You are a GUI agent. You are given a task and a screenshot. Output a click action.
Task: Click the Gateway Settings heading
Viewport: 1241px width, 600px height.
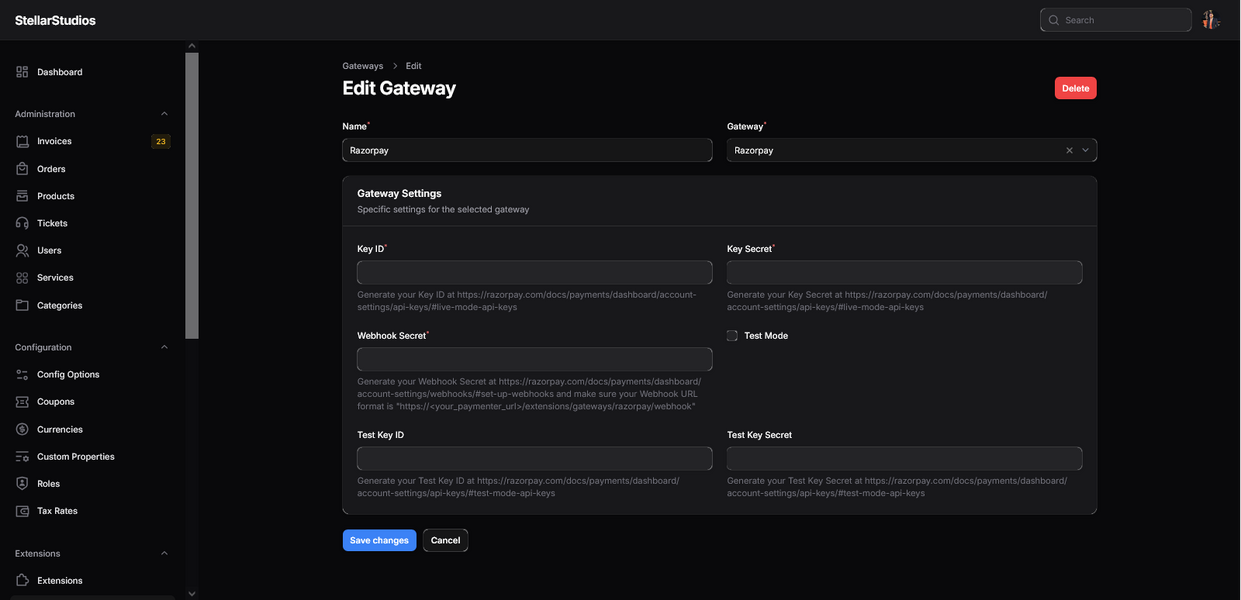[399, 193]
